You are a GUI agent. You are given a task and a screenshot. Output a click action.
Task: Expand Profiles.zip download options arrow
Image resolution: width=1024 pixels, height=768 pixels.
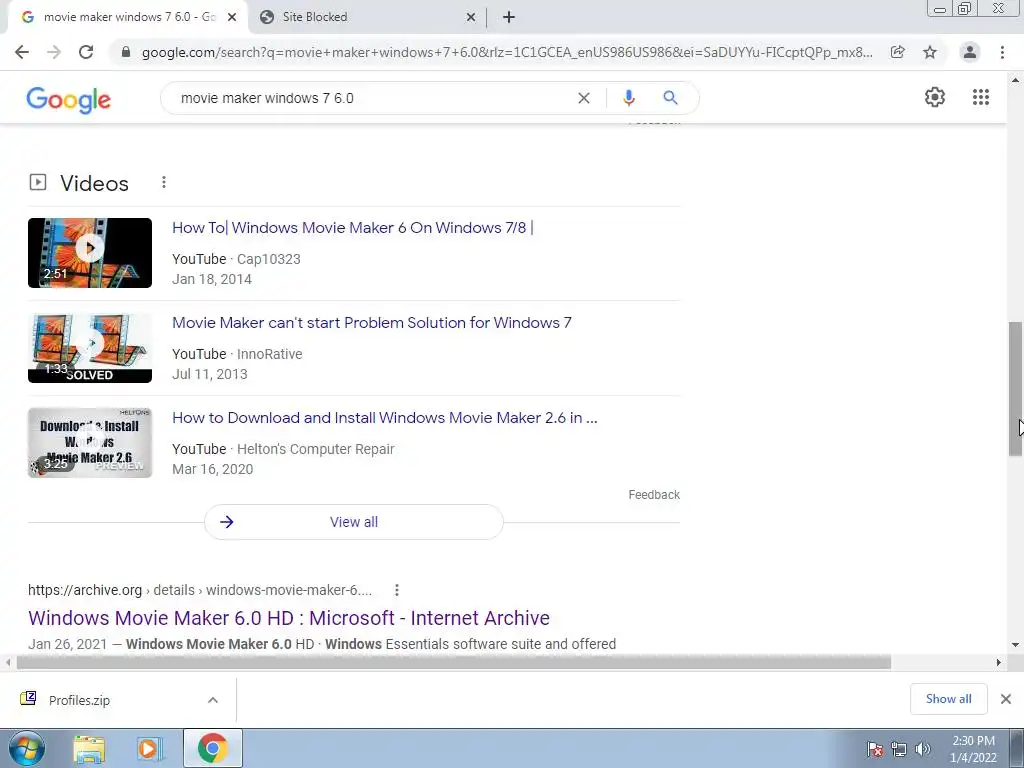[213, 700]
